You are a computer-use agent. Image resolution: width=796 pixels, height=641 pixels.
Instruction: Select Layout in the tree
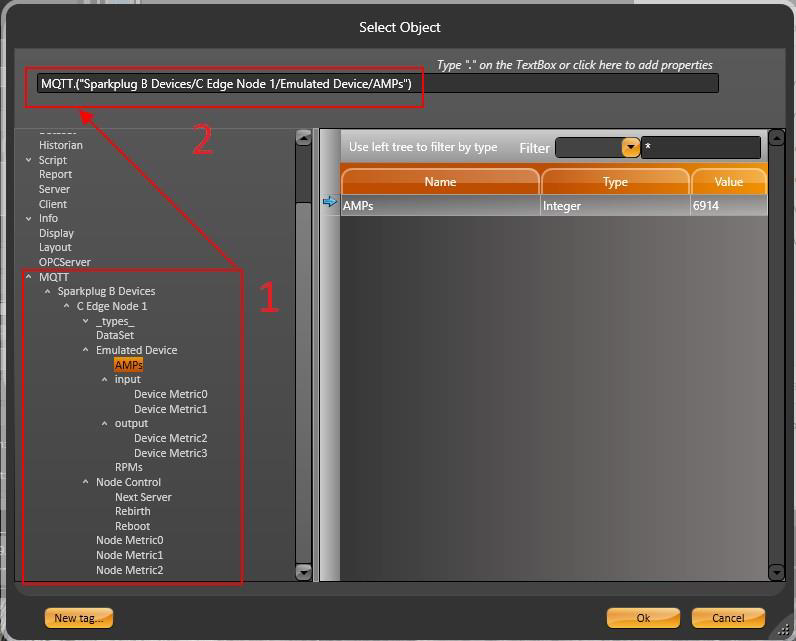[55, 248]
